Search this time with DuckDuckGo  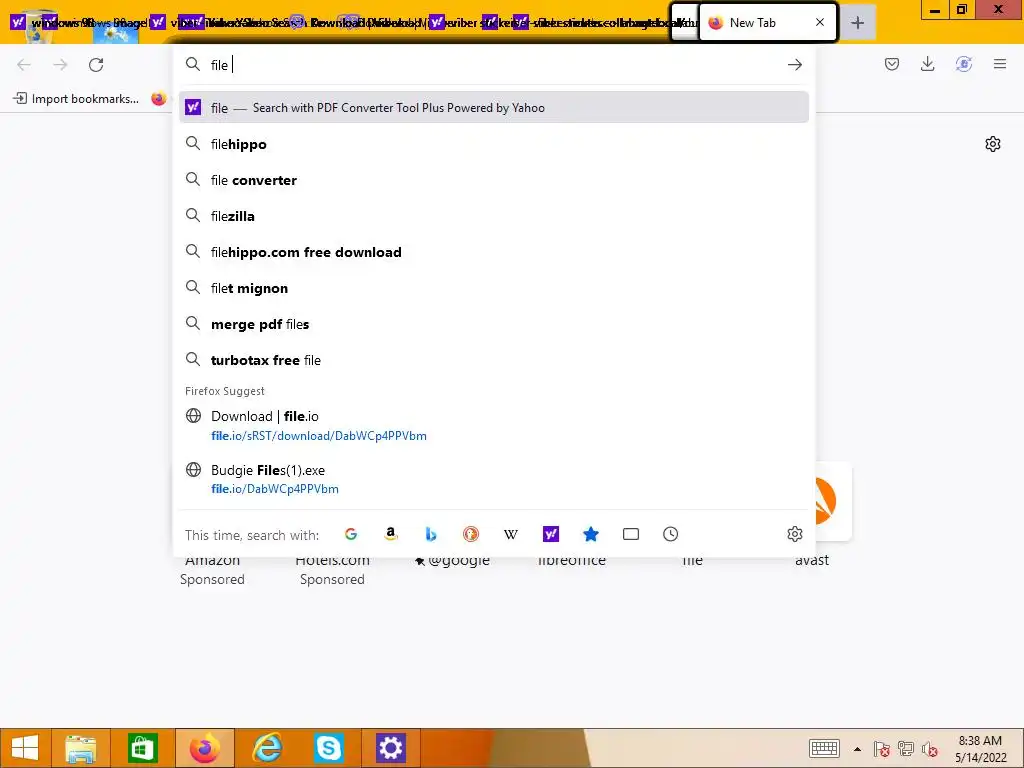471,534
